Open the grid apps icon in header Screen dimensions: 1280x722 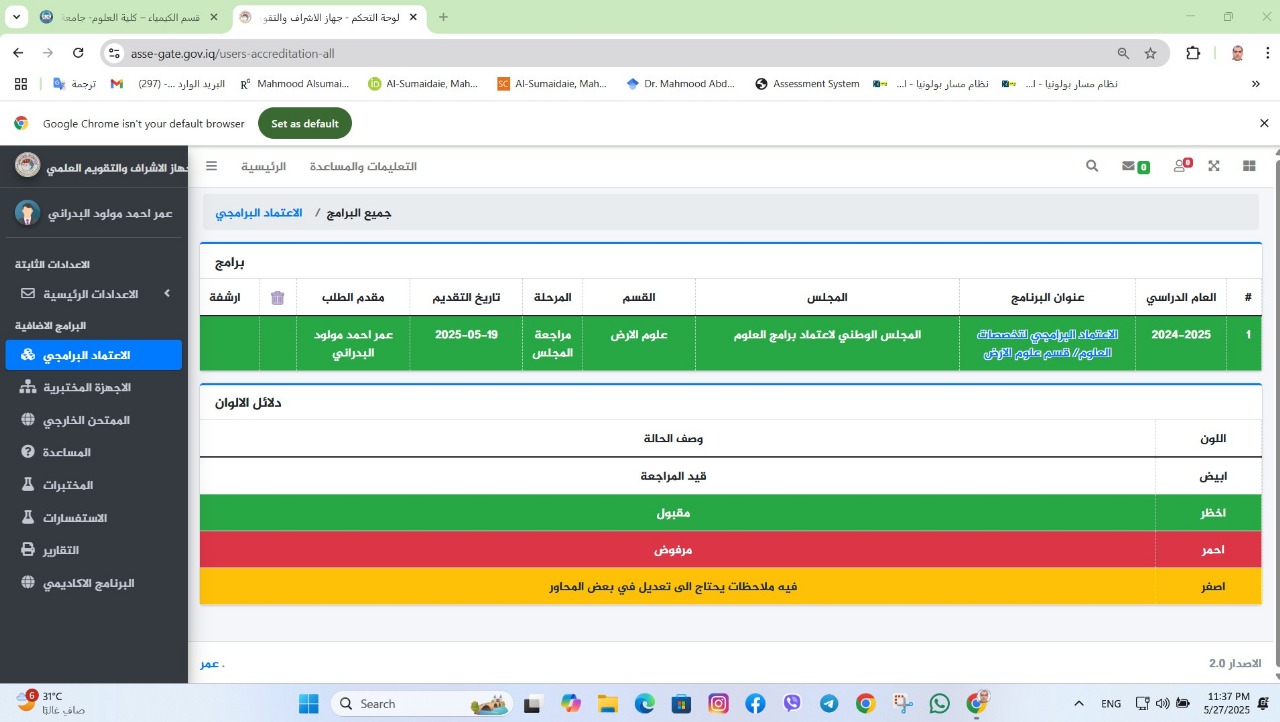[x=1249, y=166]
